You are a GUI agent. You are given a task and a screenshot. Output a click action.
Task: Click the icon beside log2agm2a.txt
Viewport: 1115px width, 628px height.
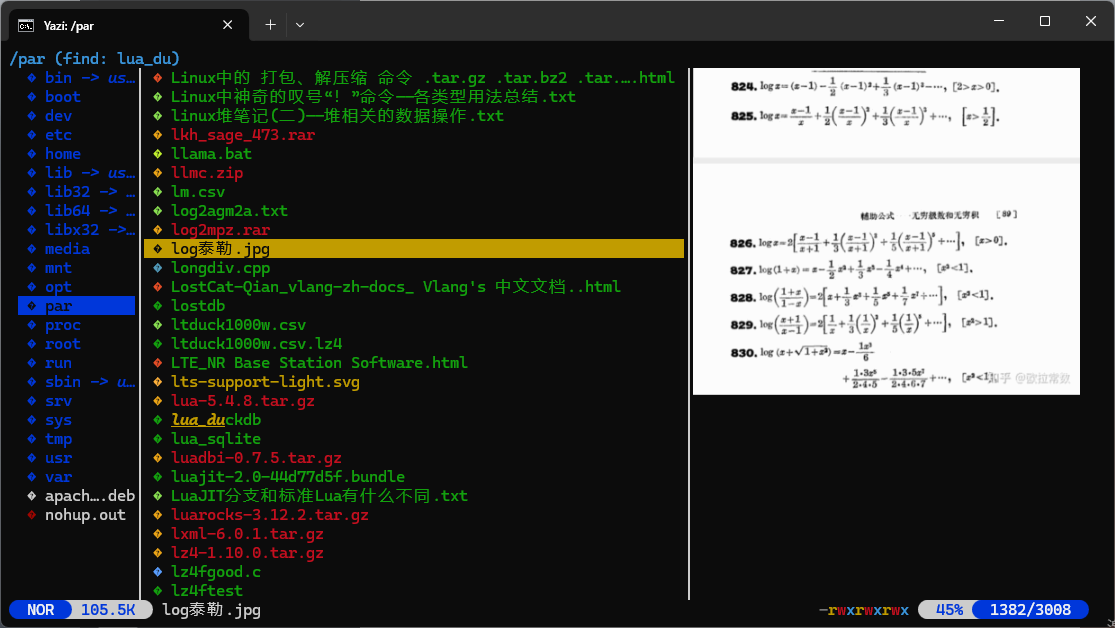(158, 211)
